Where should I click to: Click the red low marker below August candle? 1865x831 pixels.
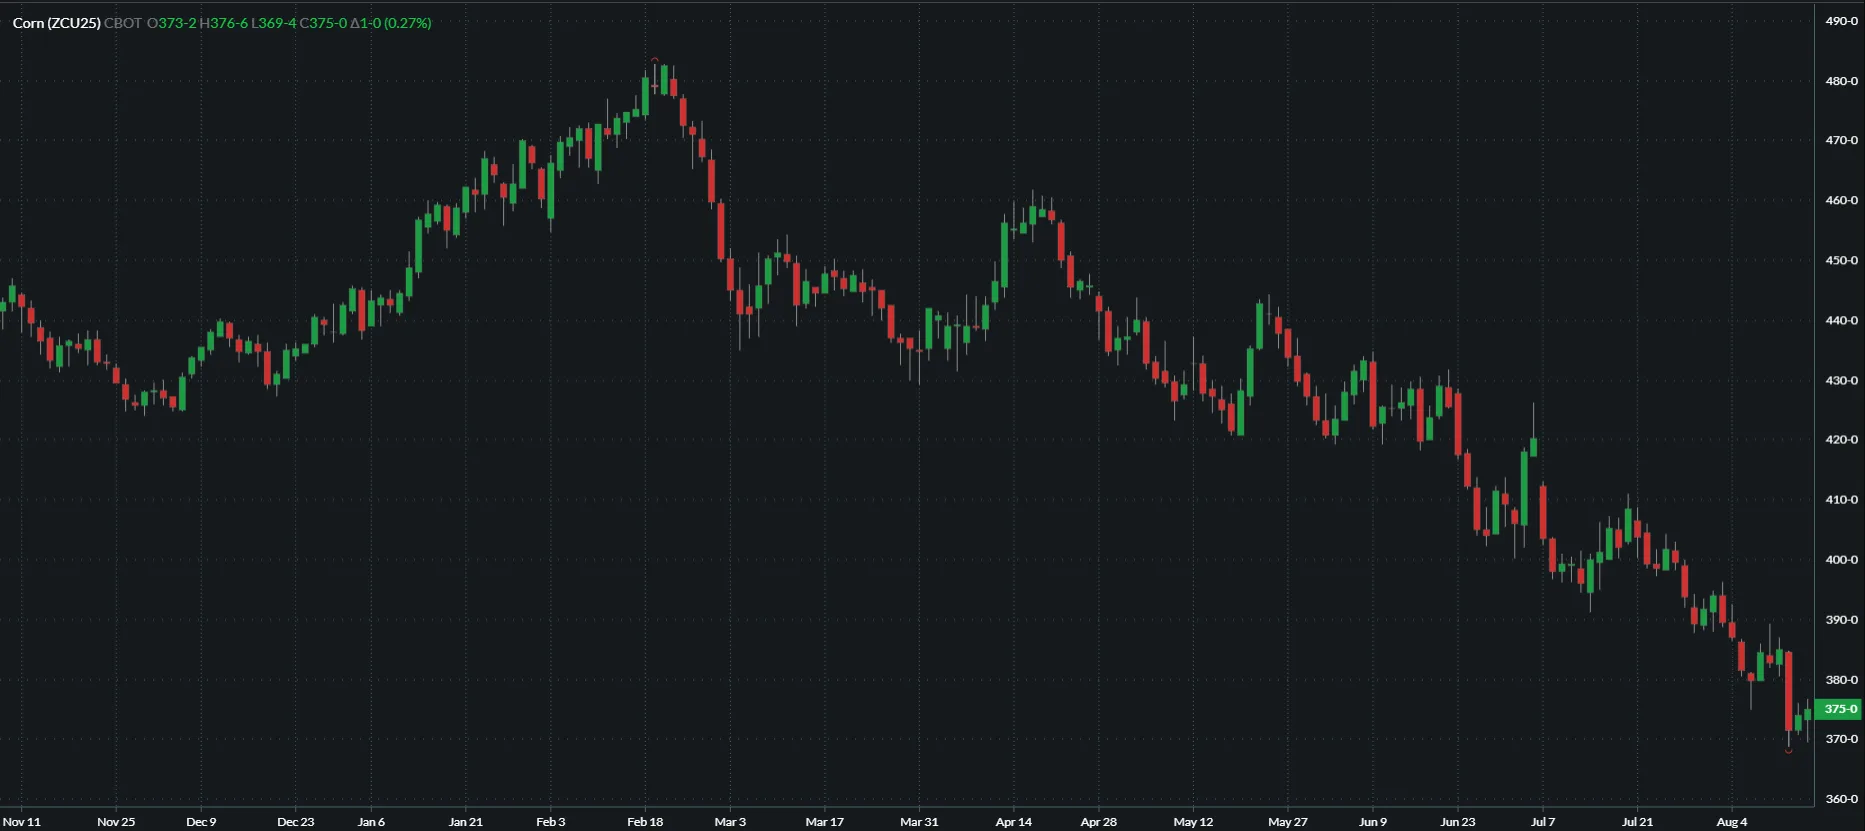click(1789, 751)
